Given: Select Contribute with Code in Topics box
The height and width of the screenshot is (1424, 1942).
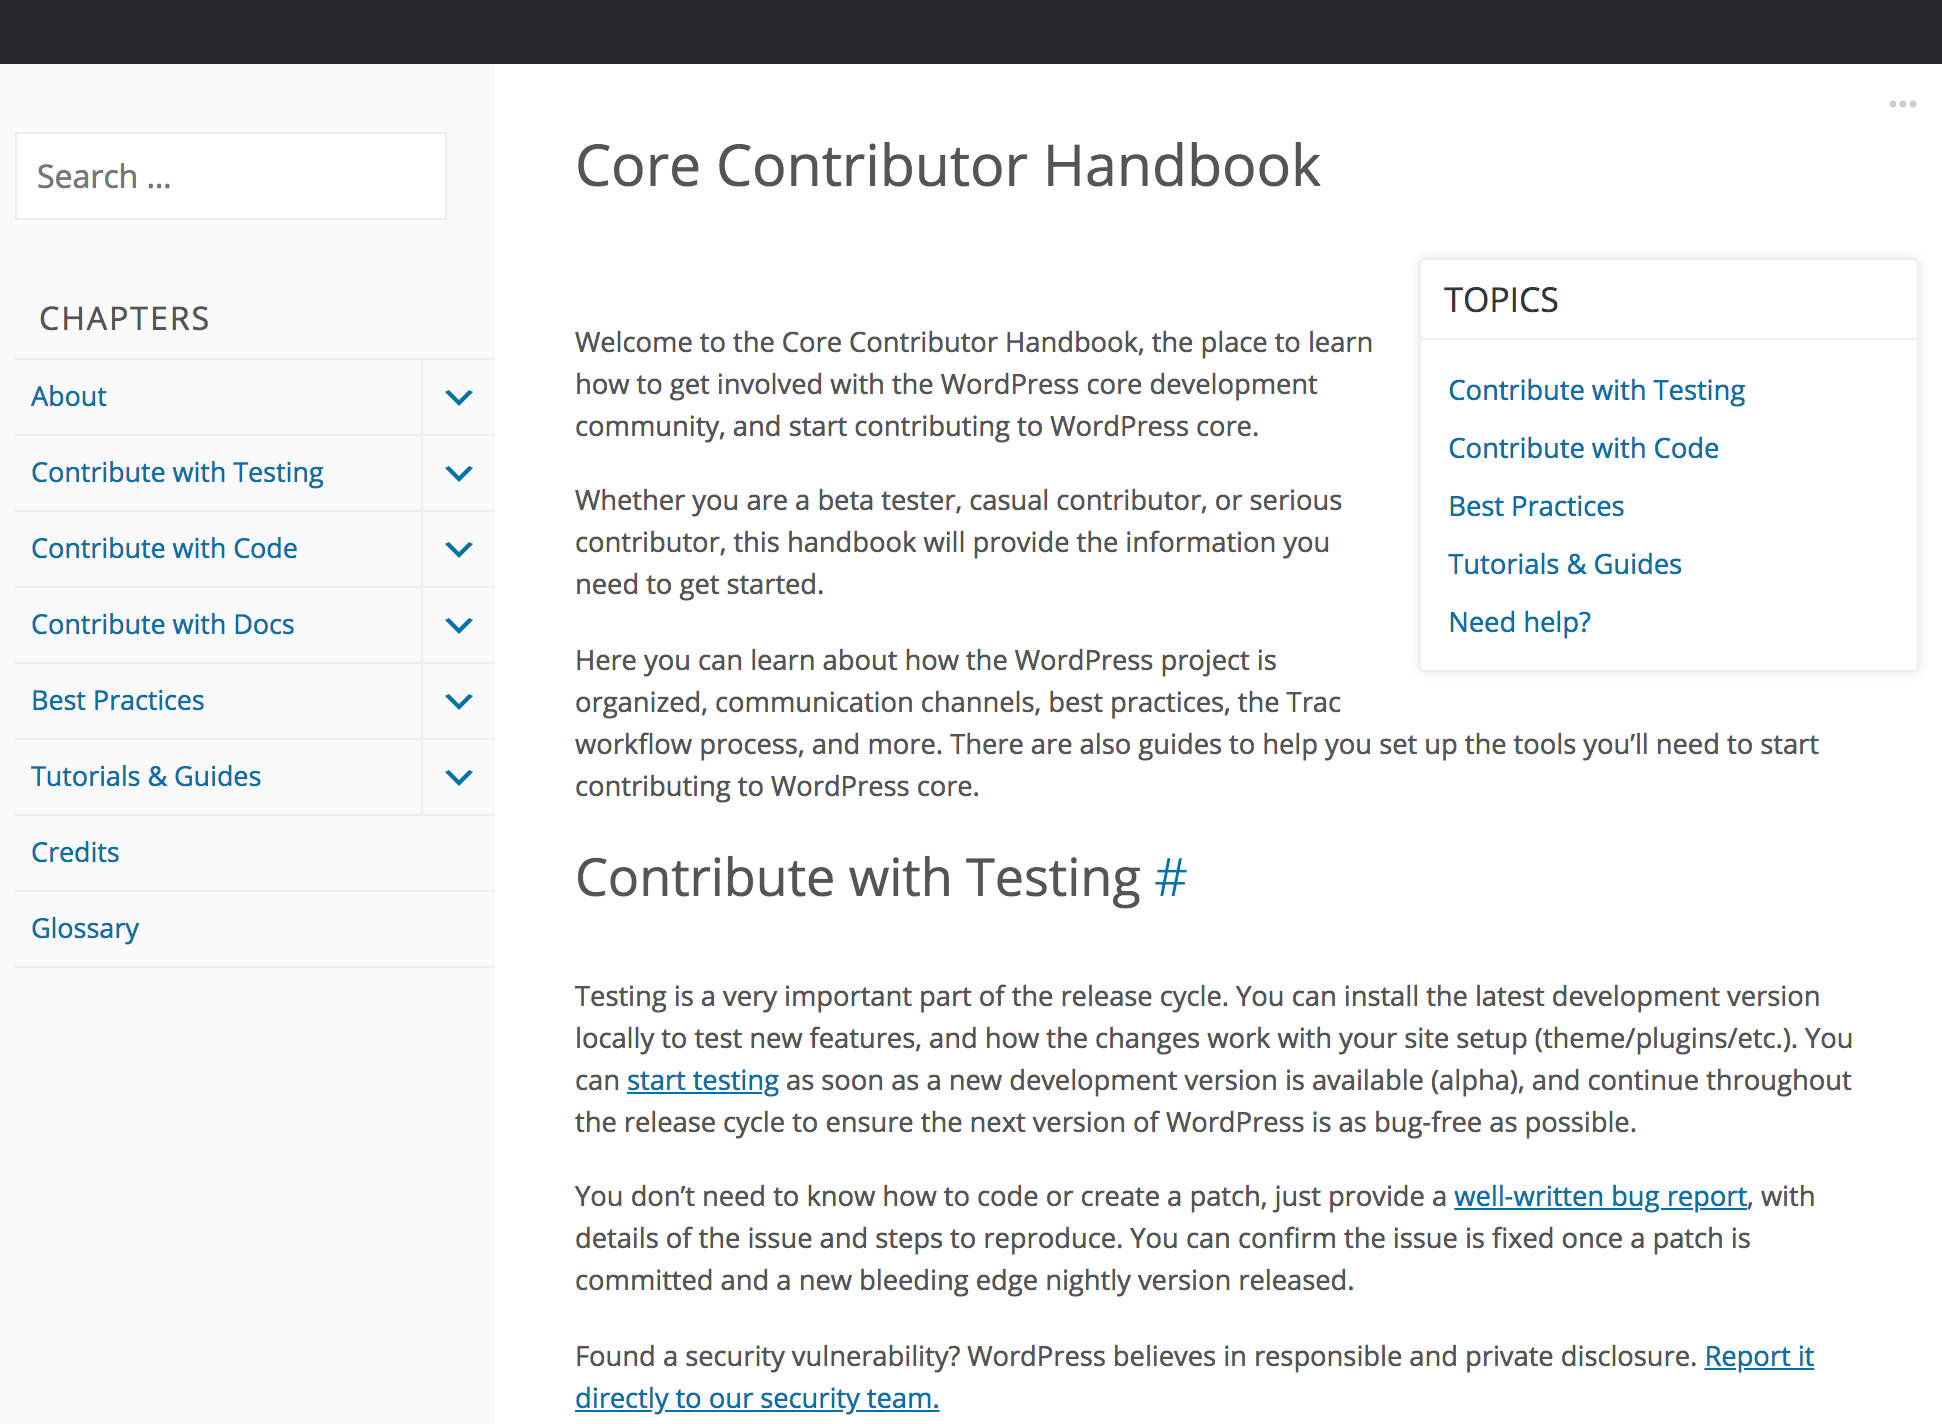Looking at the screenshot, I should pos(1583,448).
